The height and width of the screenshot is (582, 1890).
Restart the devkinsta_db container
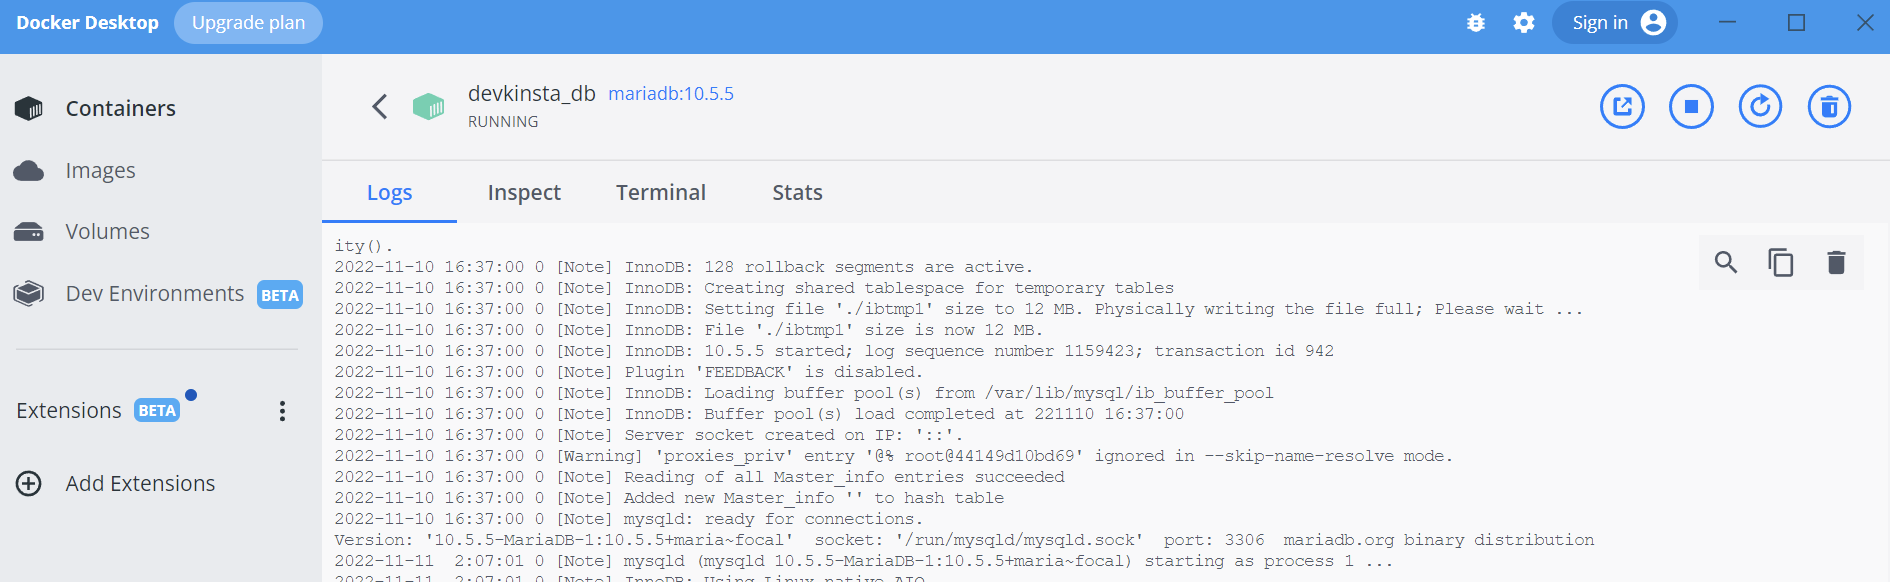pos(1760,107)
